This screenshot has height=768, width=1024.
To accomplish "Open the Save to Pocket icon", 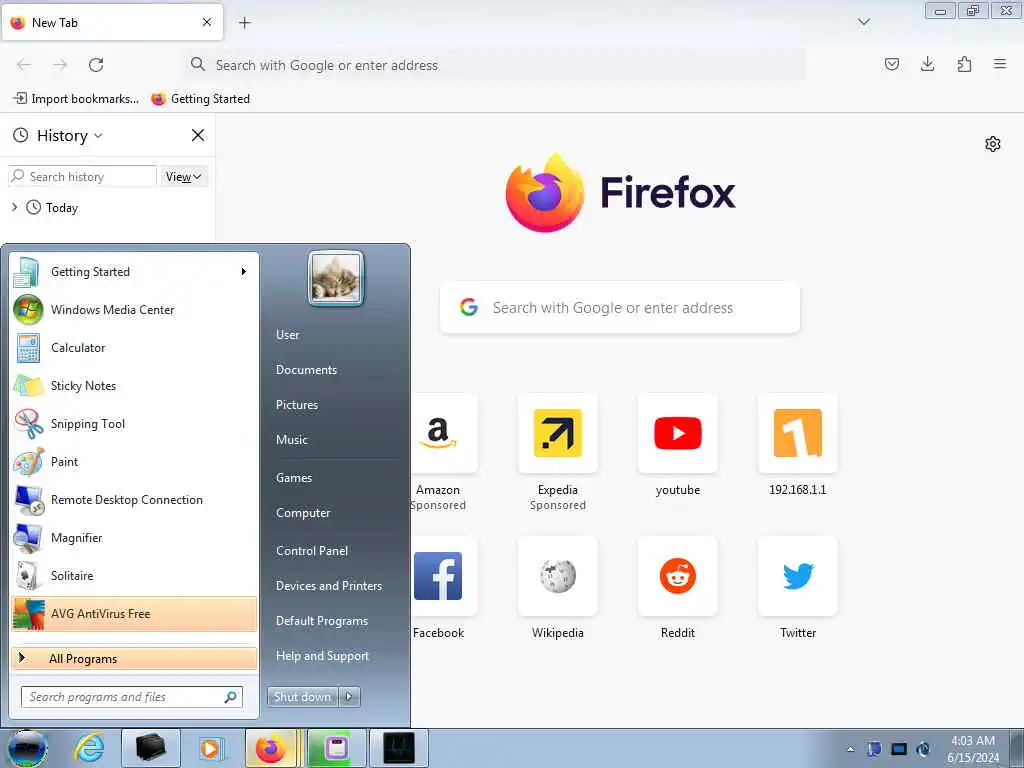I will coord(891,64).
